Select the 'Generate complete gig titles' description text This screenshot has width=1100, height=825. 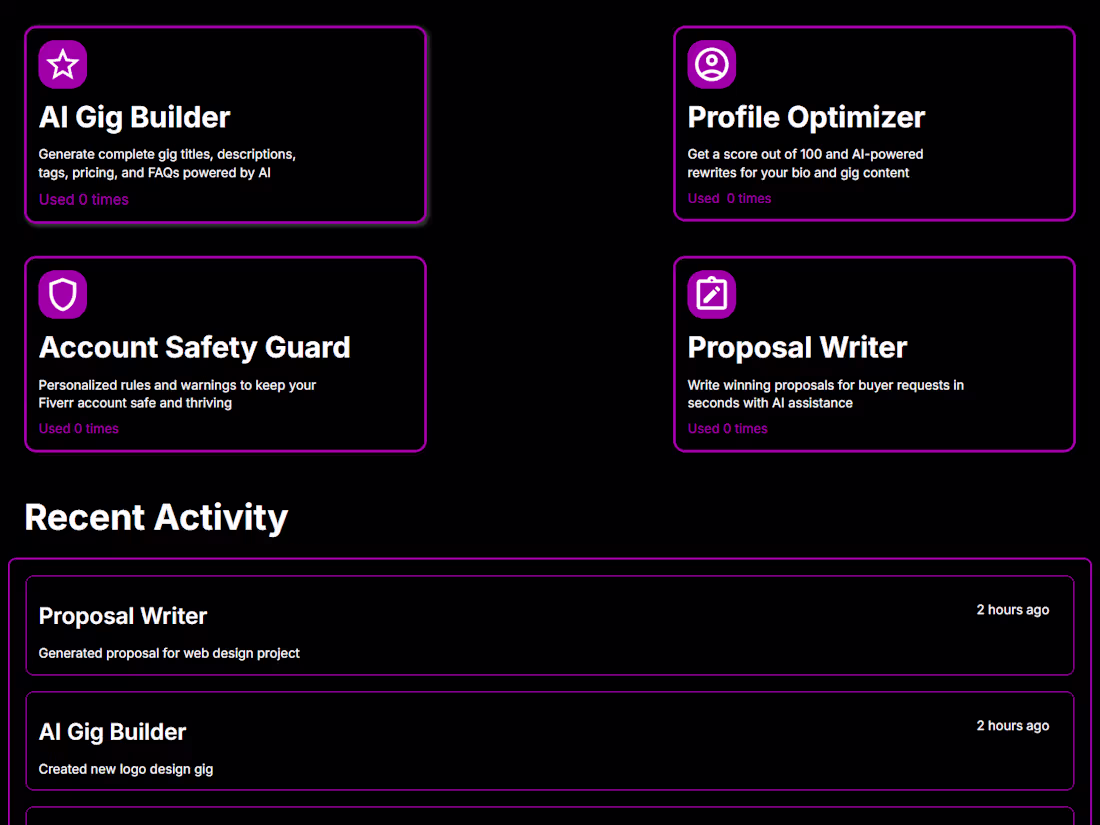tap(167, 163)
